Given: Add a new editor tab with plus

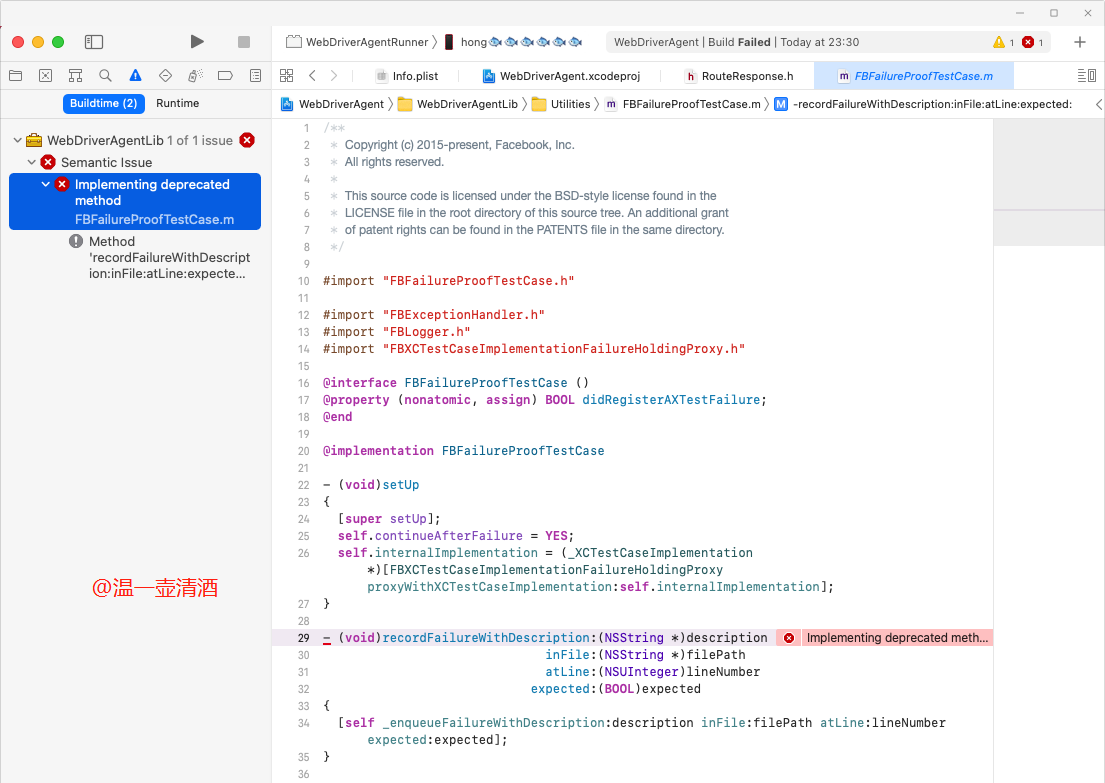Looking at the screenshot, I should pos(1080,42).
